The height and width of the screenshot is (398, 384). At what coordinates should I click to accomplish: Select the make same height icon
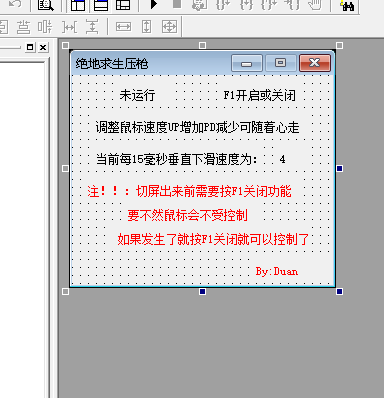pyautogui.click(x=146, y=27)
